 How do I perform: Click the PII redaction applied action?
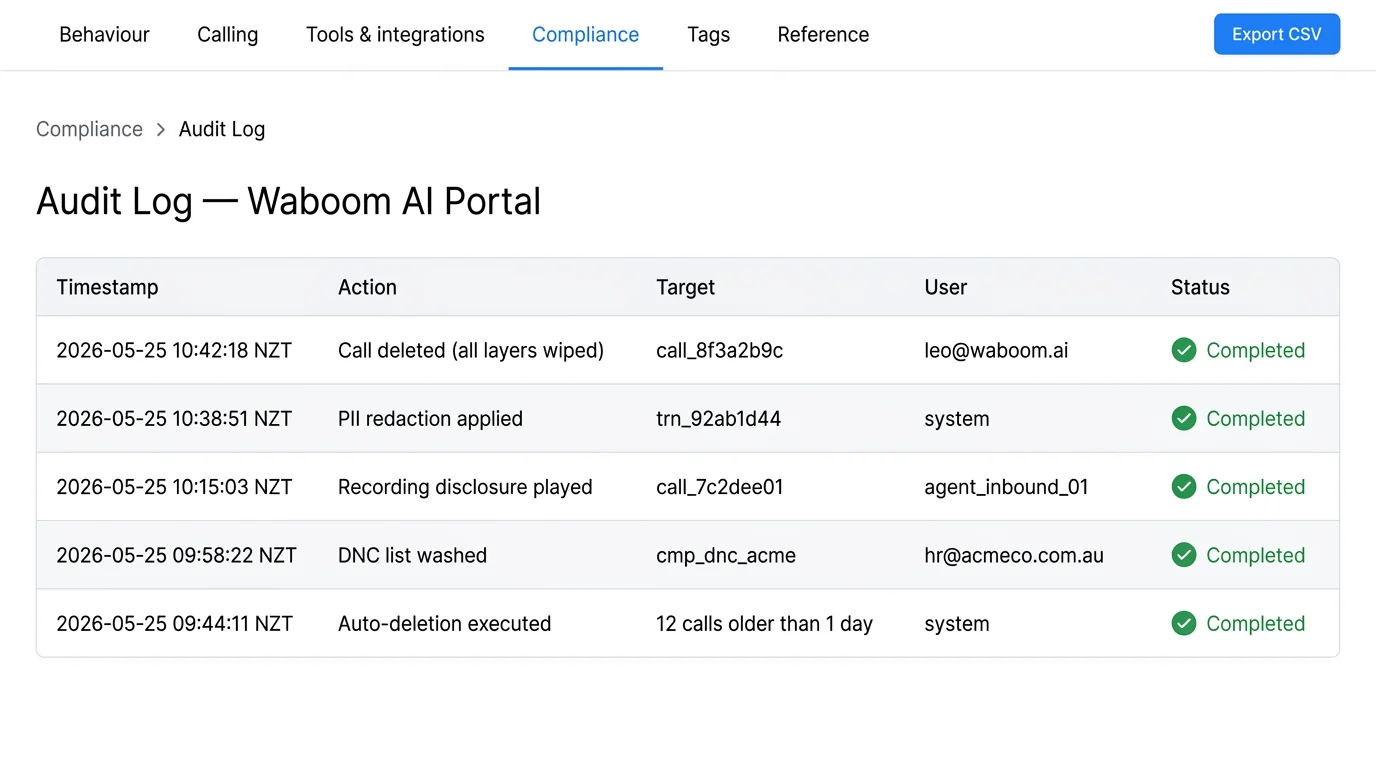[x=430, y=419]
